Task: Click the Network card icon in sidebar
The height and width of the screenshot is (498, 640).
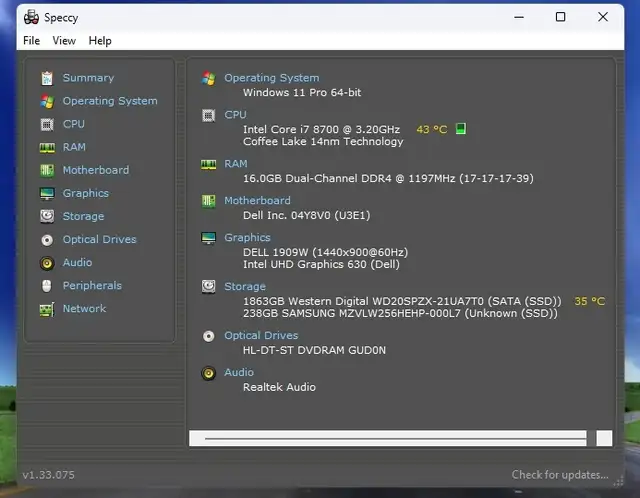Action: 47,309
